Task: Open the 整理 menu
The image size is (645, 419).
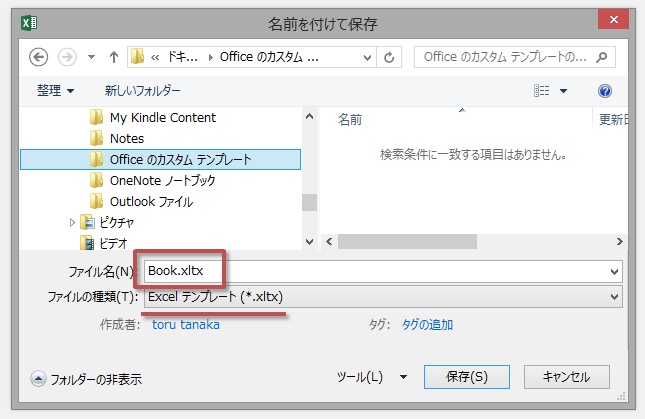Action: coord(55,90)
